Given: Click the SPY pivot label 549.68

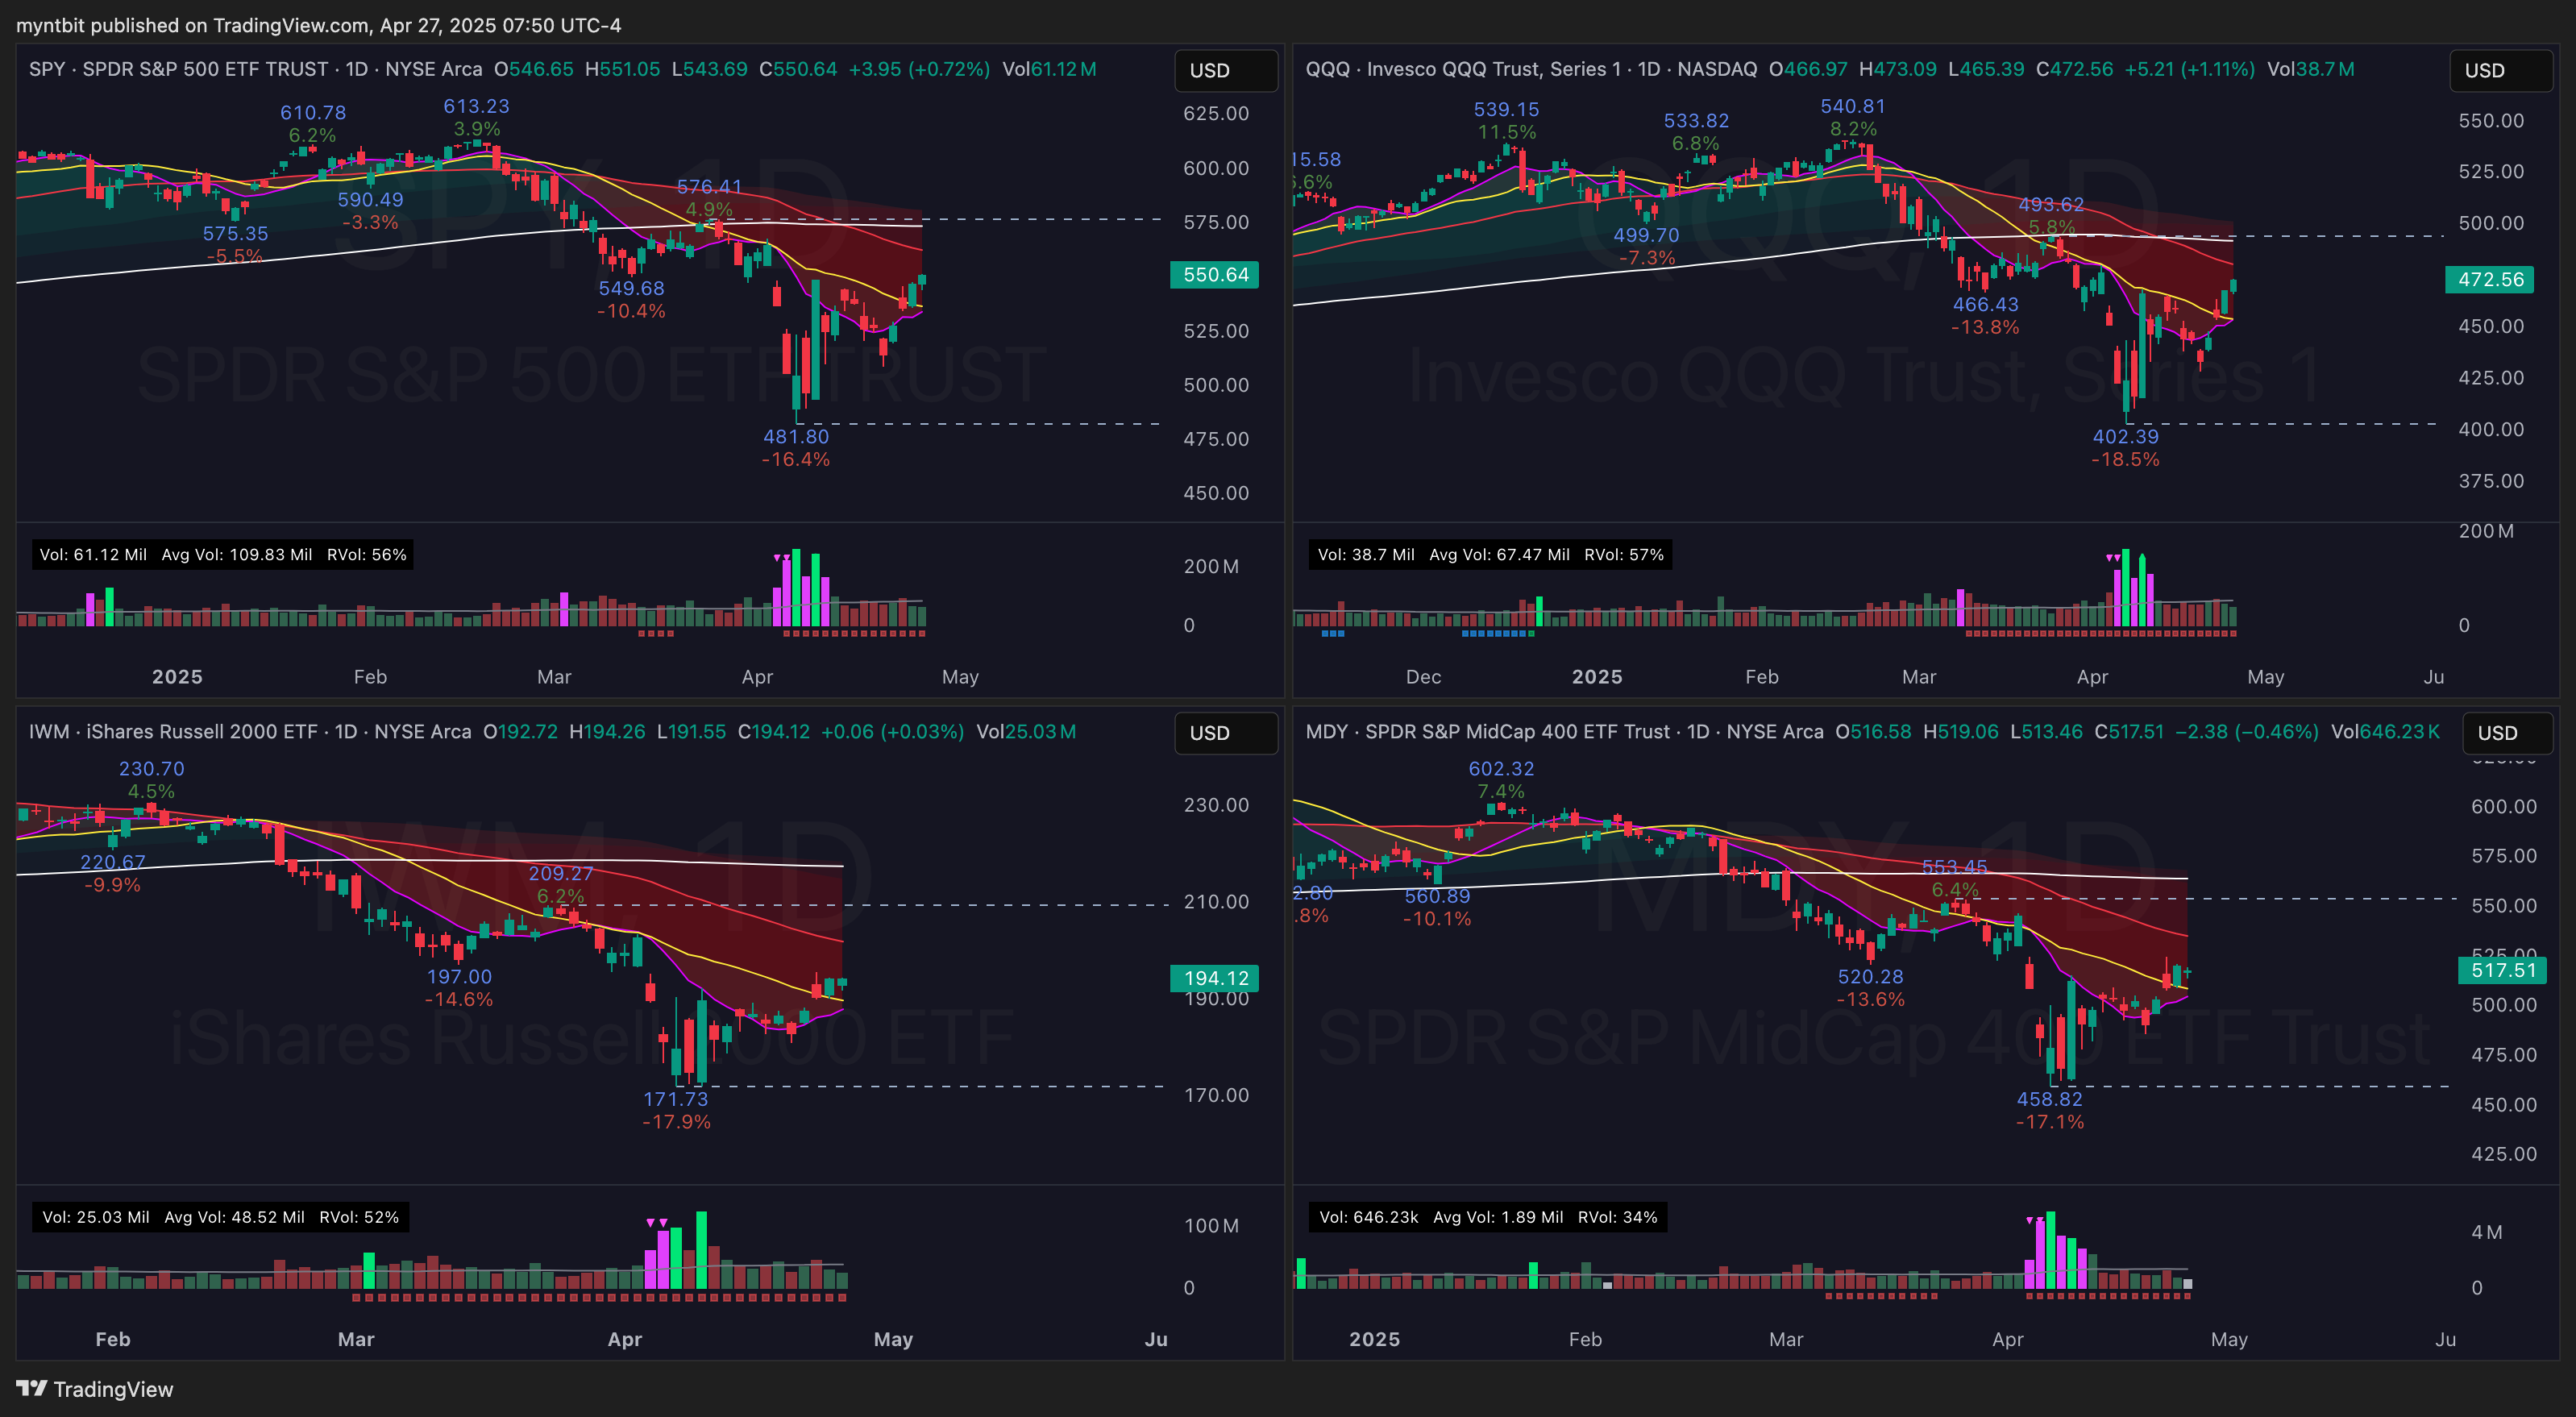Looking at the screenshot, I should pyautogui.click(x=631, y=289).
